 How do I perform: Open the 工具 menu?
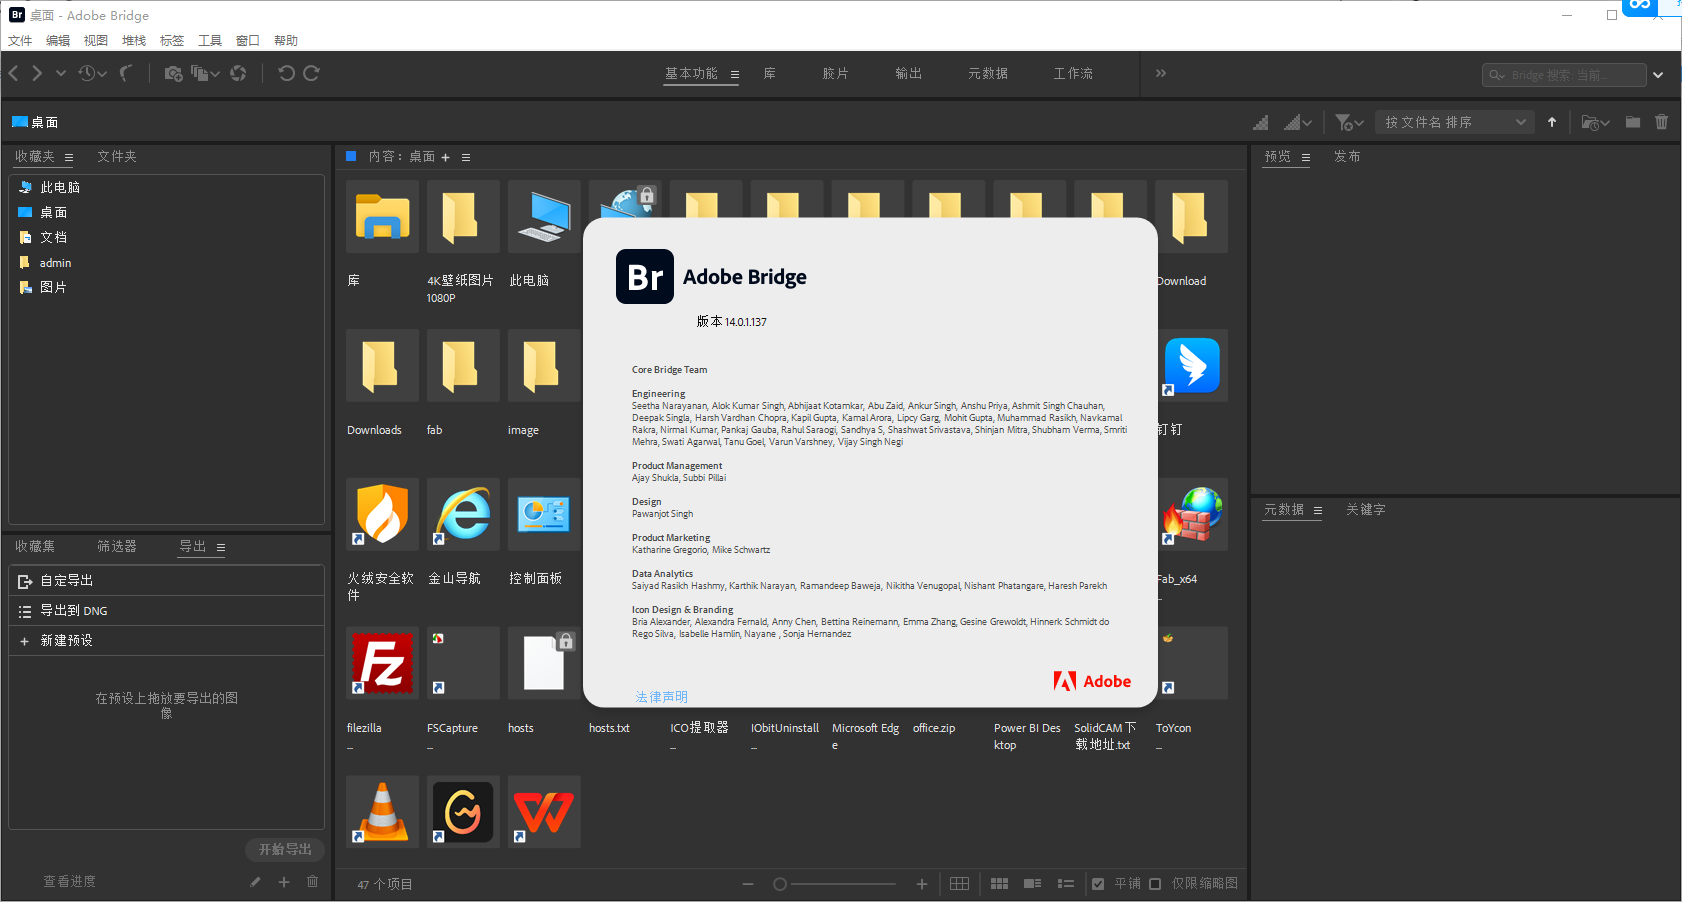click(210, 41)
